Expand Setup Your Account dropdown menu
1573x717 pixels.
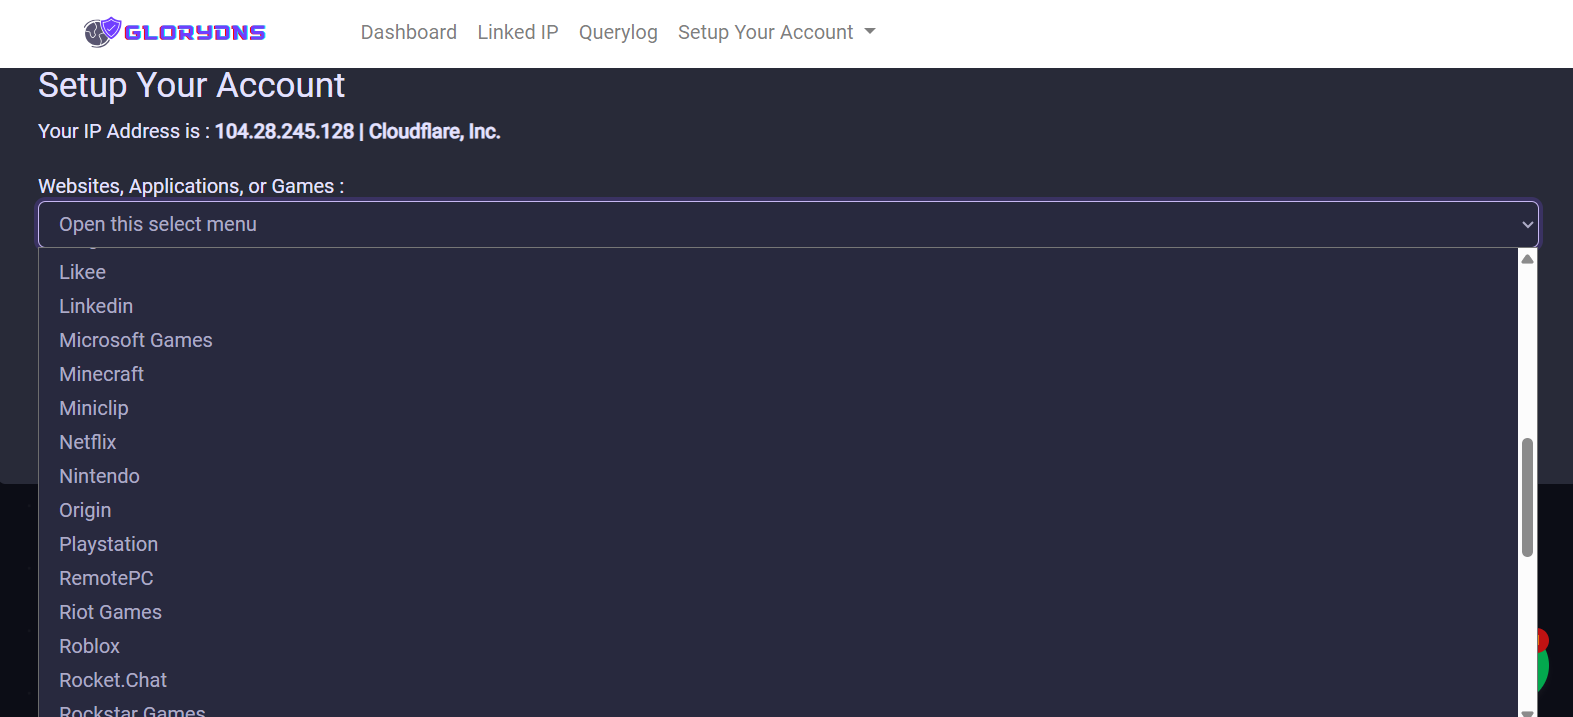[777, 32]
